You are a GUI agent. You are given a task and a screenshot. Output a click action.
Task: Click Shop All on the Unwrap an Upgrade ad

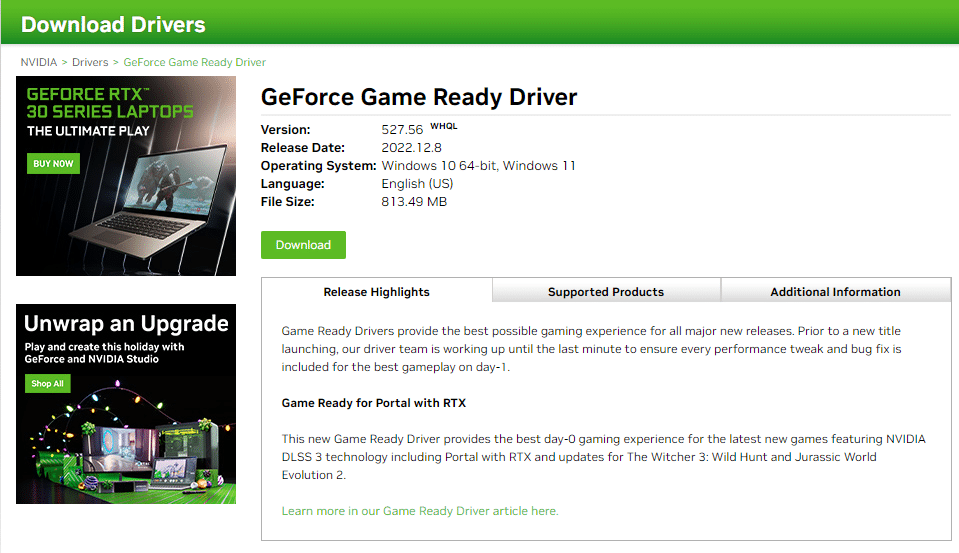[48, 384]
